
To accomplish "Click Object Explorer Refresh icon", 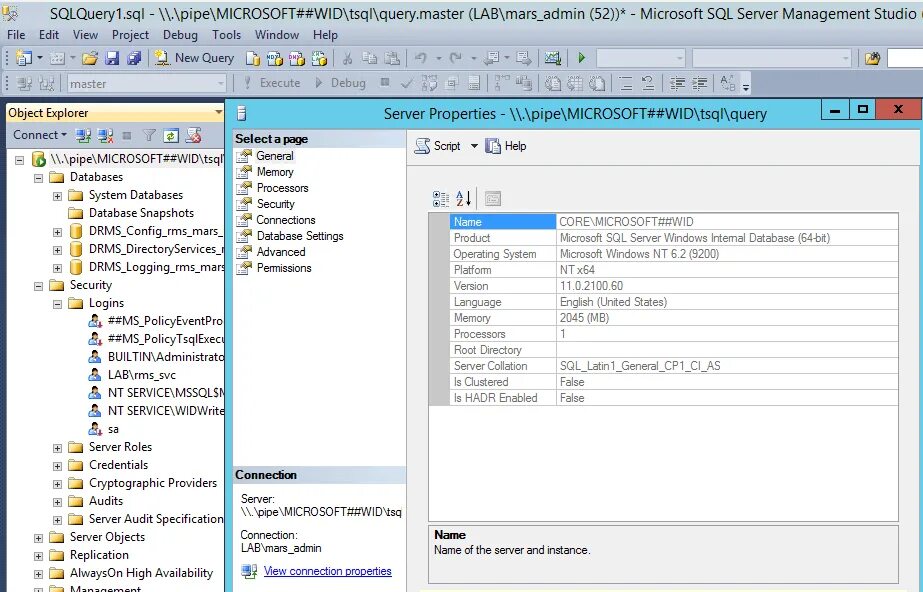I will [x=171, y=135].
